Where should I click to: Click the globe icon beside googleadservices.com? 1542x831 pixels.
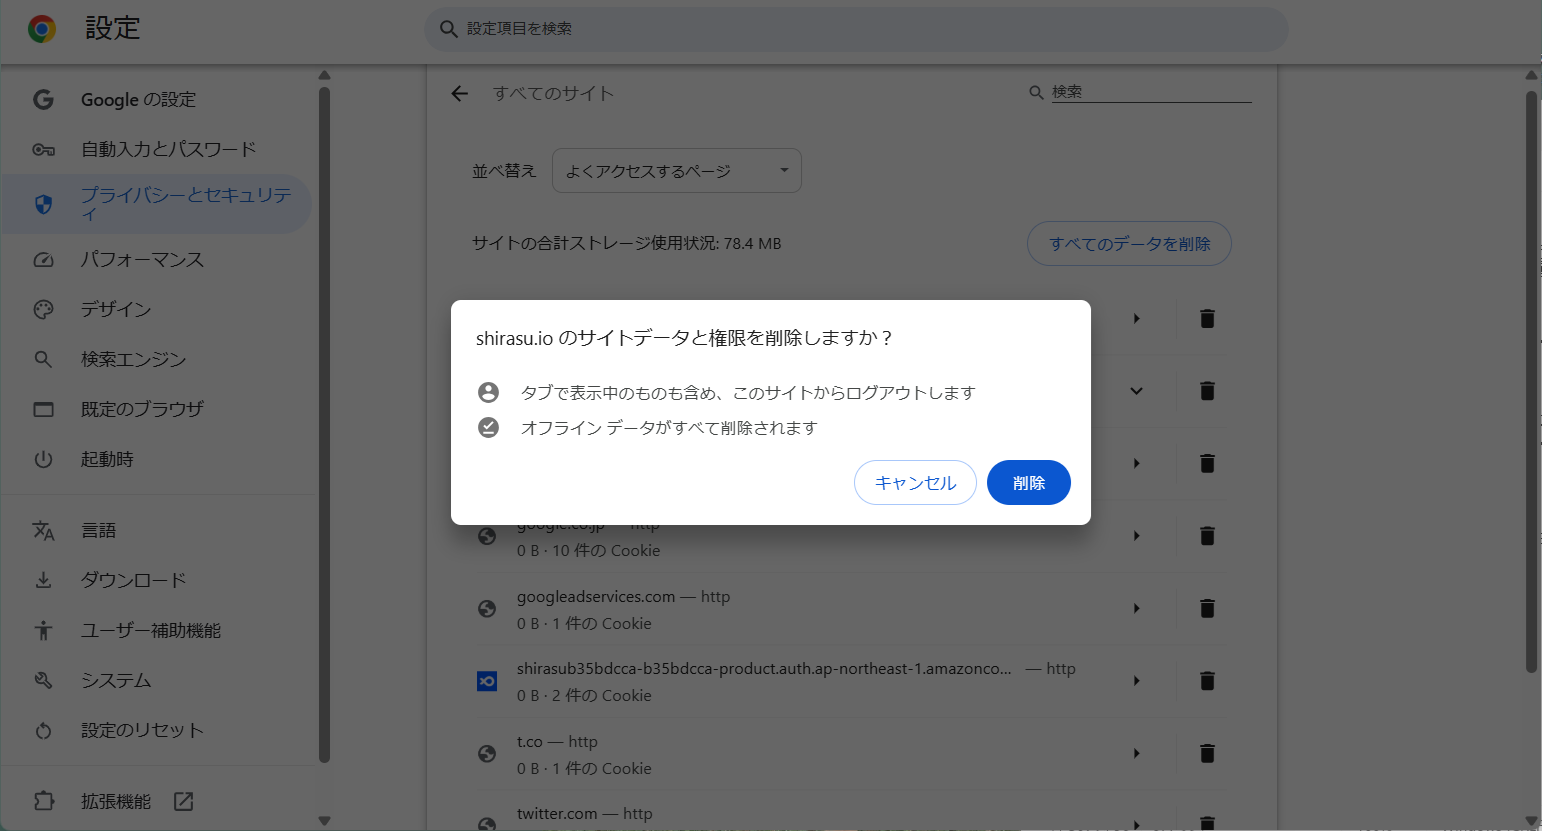pyautogui.click(x=487, y=608)
